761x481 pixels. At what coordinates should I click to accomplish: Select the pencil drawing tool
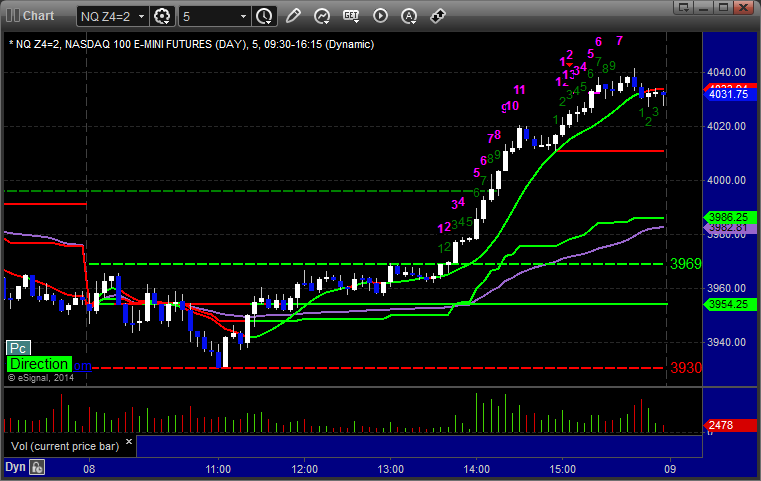293,16
